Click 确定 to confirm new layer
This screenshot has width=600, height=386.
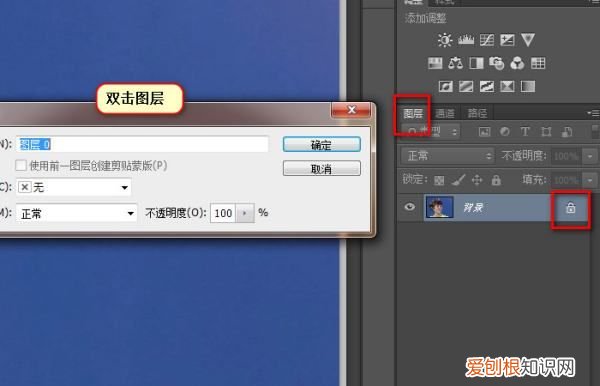tap(321, 145)
